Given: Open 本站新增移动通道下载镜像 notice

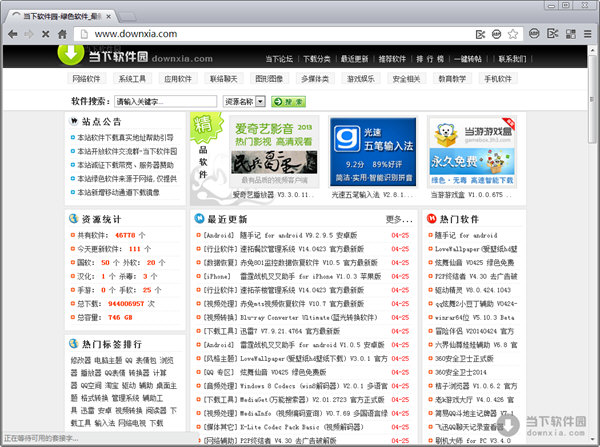Looking at the screenshot, I should coord(119,192).
